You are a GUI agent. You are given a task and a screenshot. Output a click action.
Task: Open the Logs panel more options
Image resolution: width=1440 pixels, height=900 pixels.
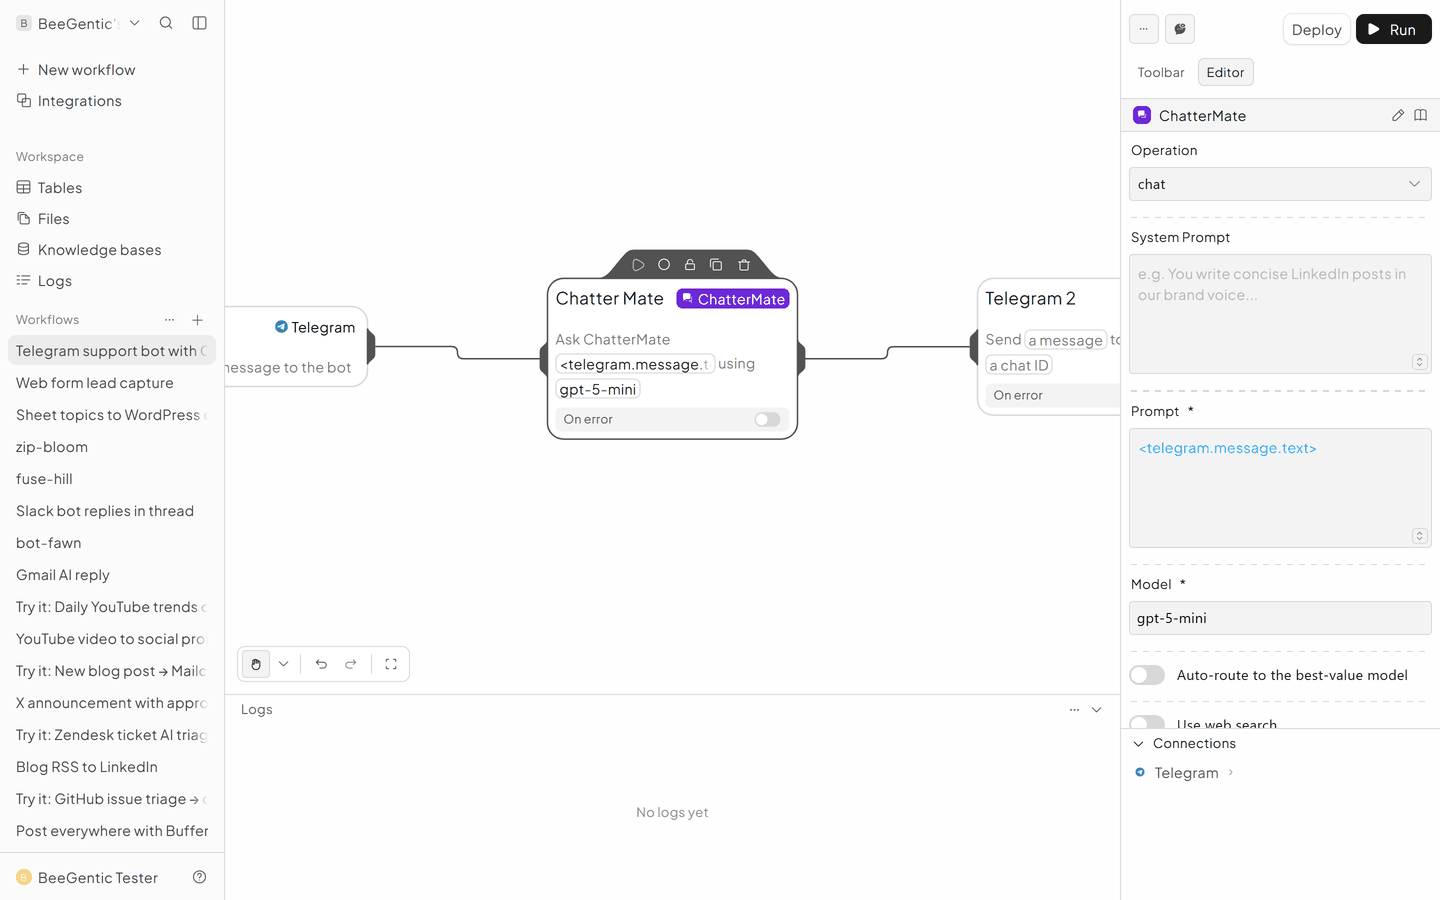click(x=1074, y=709)
